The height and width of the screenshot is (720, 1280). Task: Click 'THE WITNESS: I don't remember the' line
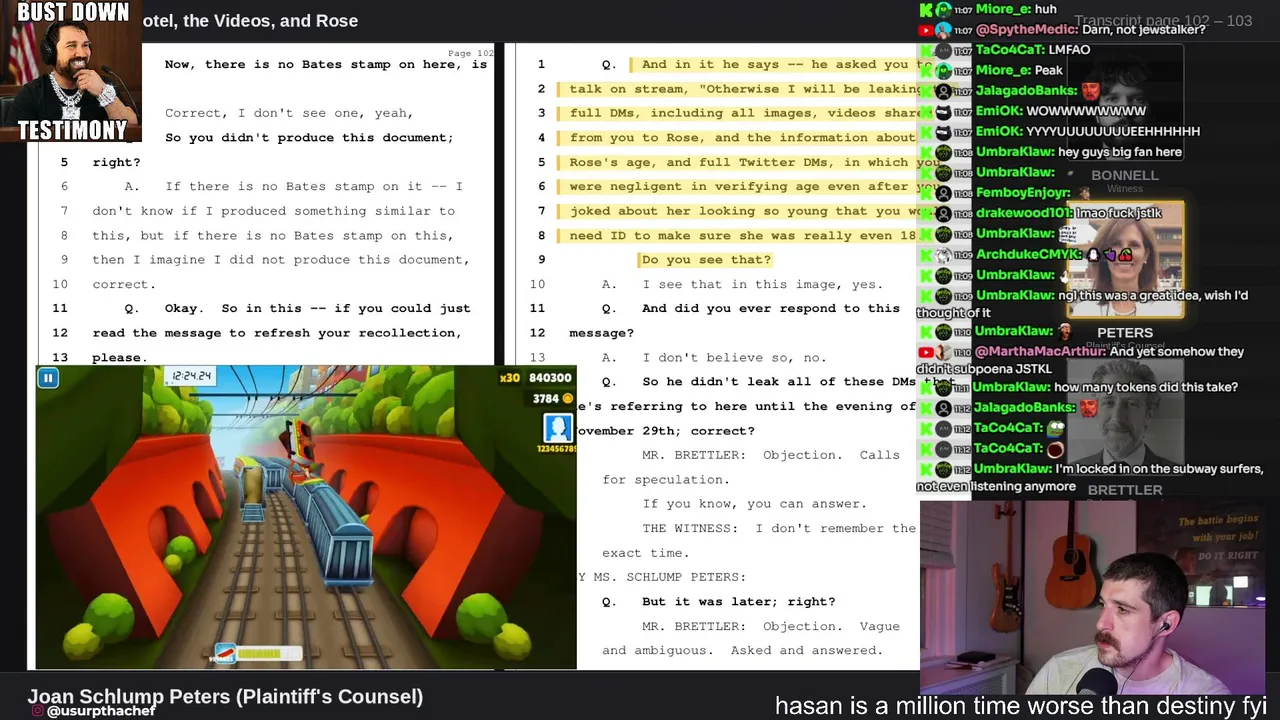779,529
